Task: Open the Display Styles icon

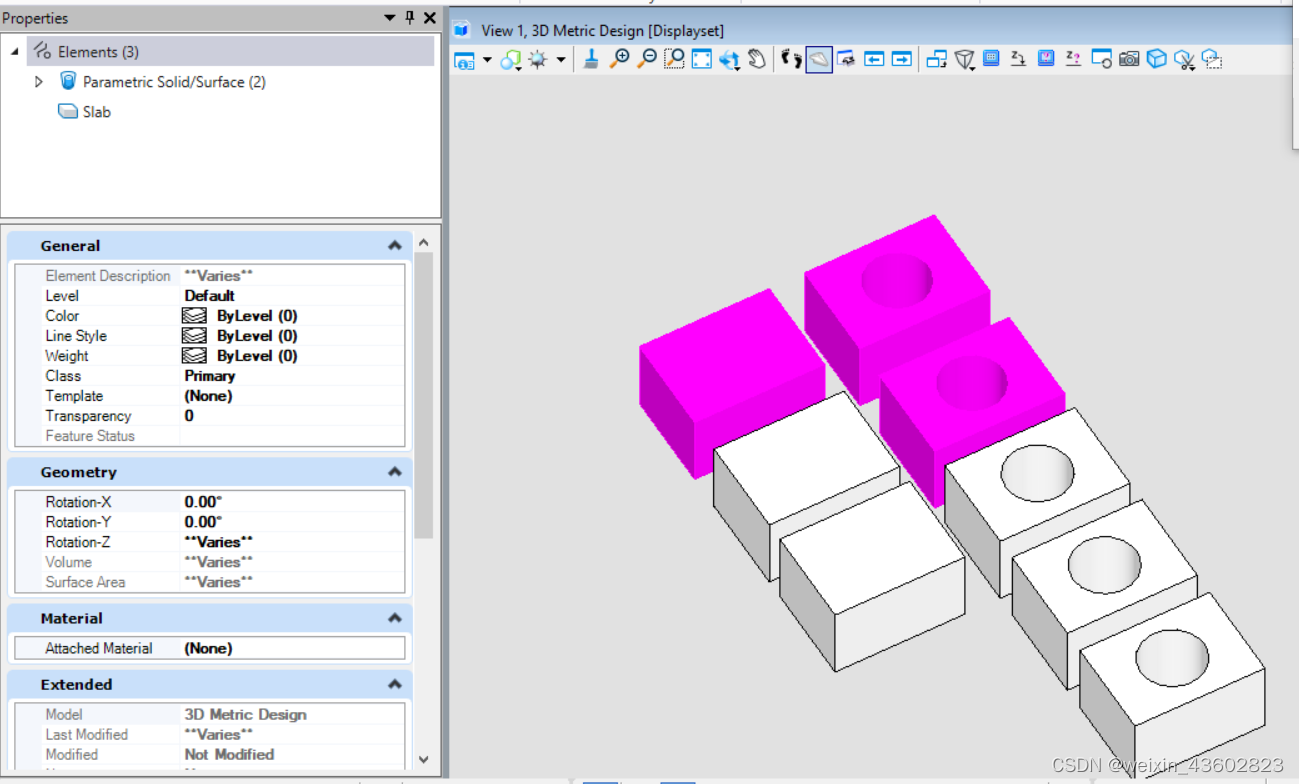Action: point(511,60)
